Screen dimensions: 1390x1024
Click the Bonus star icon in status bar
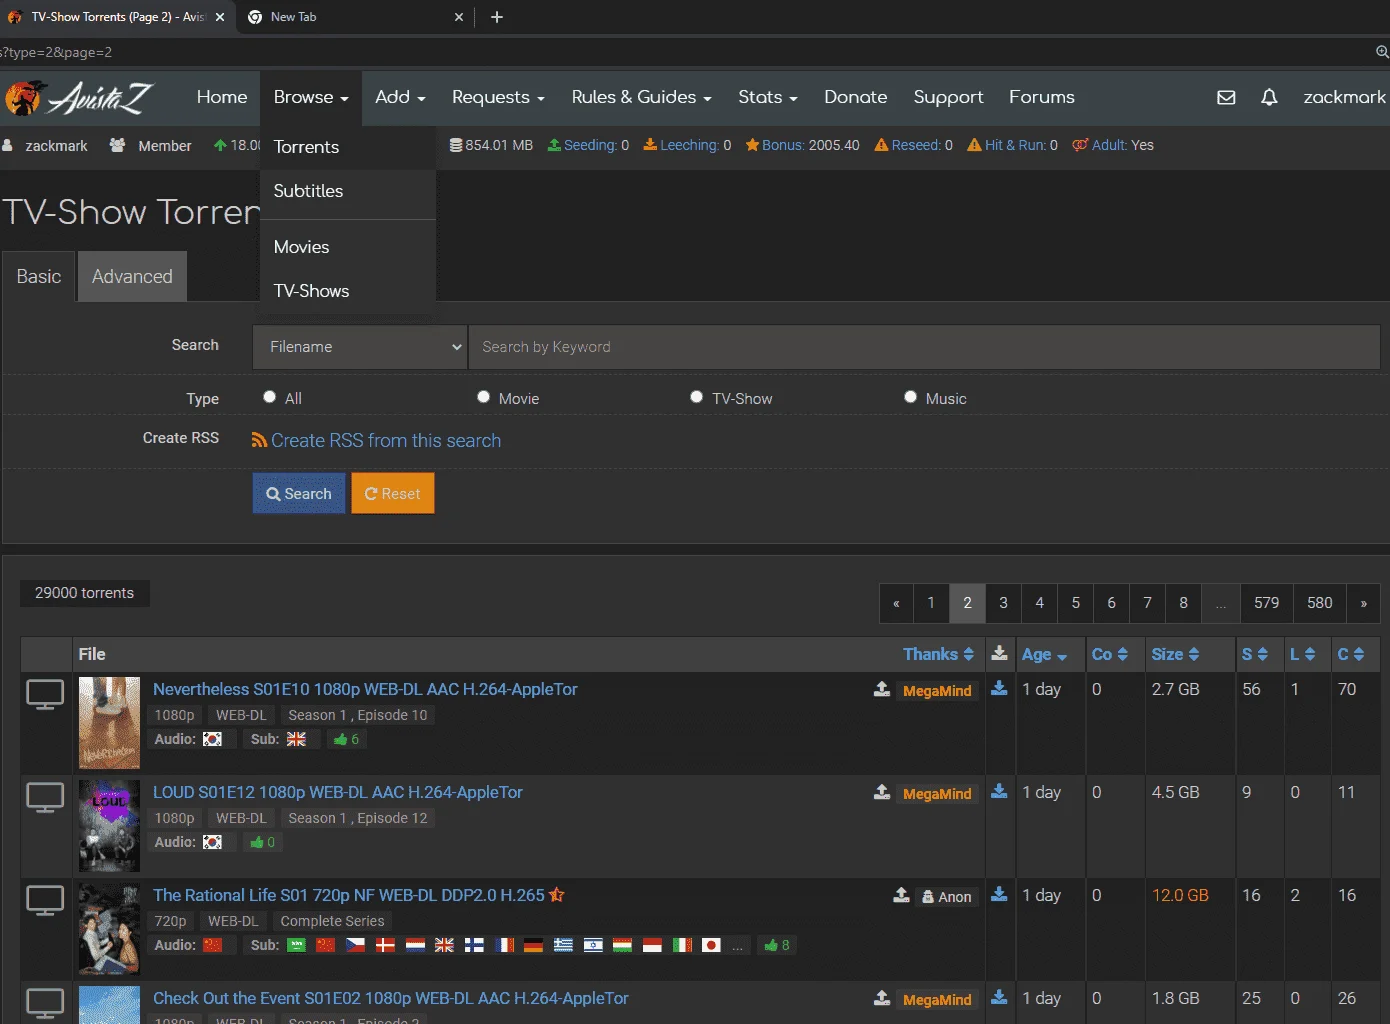(x=752, y=145)
